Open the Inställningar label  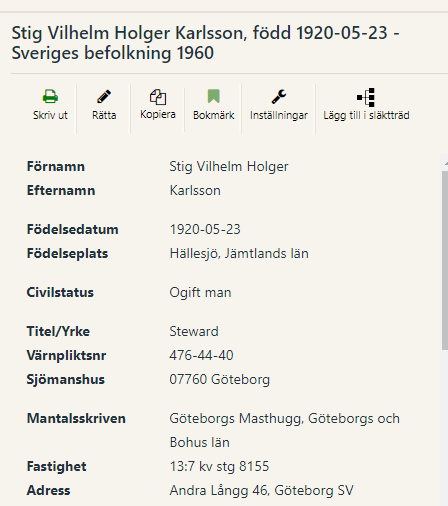point(279,115)
